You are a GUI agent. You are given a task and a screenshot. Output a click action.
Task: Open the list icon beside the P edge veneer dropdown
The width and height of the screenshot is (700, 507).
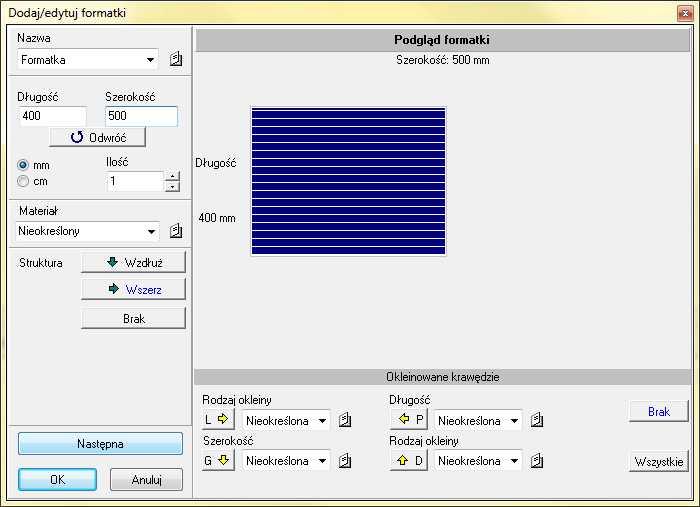coord(537,420)
